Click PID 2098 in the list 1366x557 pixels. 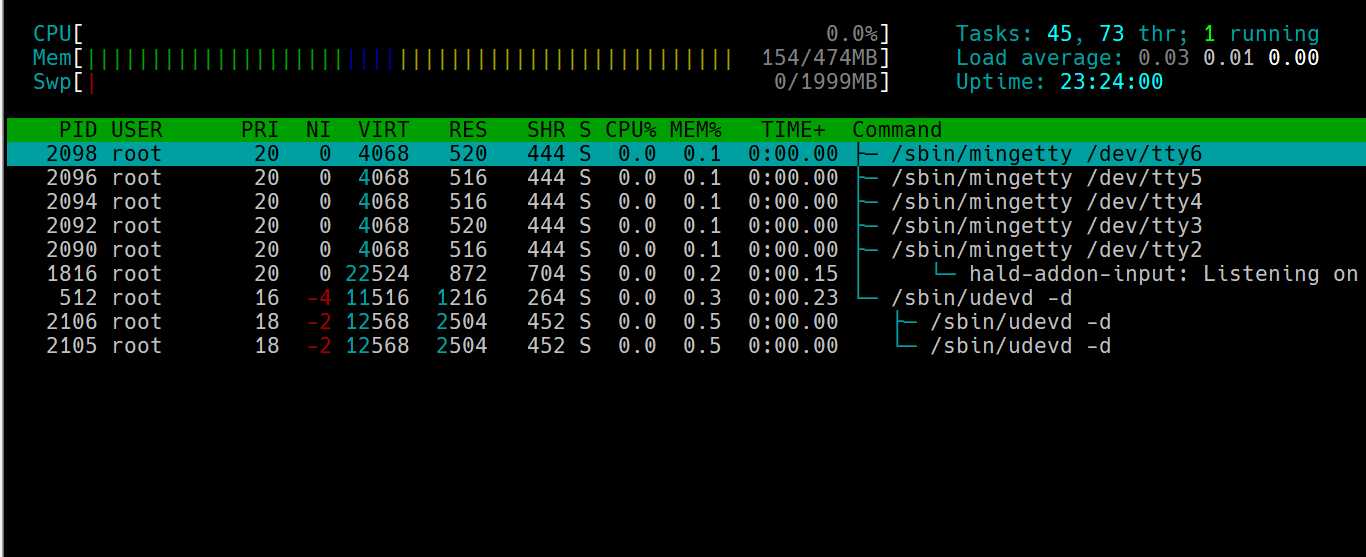pyautogui.click(x=72, y=154)
